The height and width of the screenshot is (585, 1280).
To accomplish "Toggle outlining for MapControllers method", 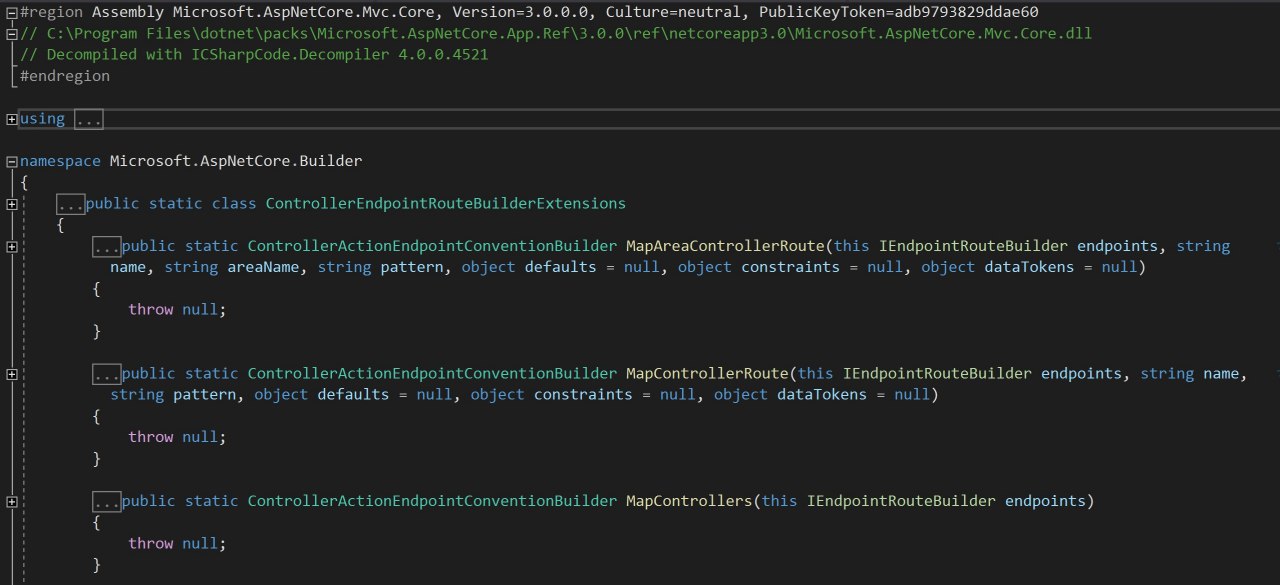I will (11, 501).
